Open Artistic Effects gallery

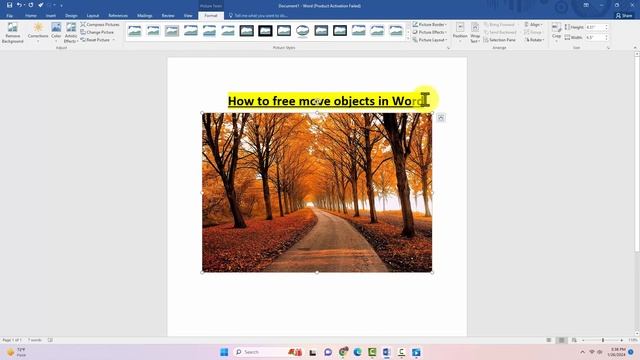(x=71, y=33)
